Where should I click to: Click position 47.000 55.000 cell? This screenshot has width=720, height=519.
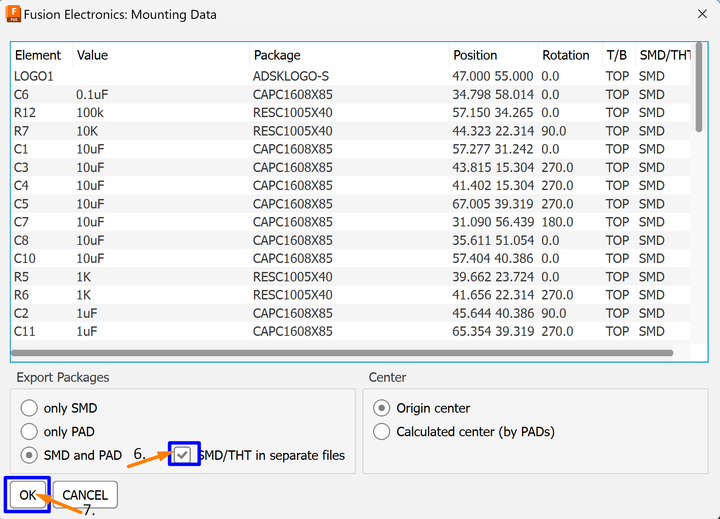click(493, 76)
